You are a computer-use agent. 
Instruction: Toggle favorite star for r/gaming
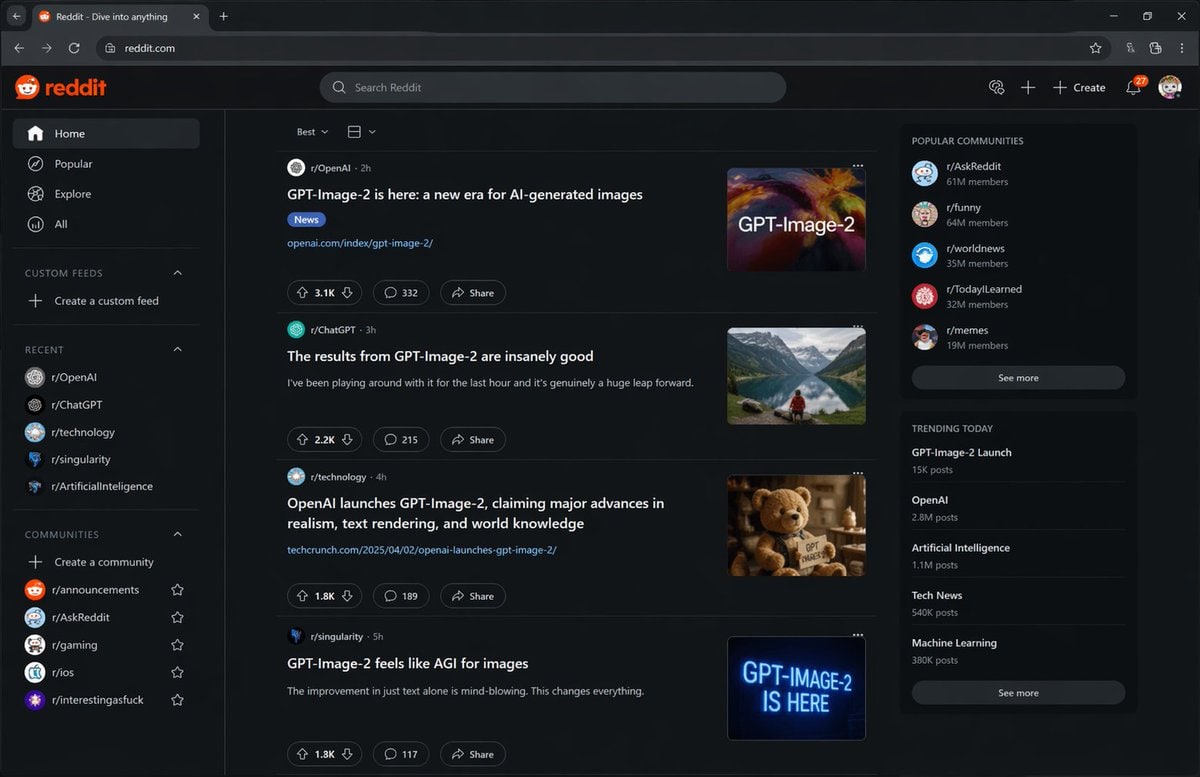pyautogui.click(x=177, y=645)
